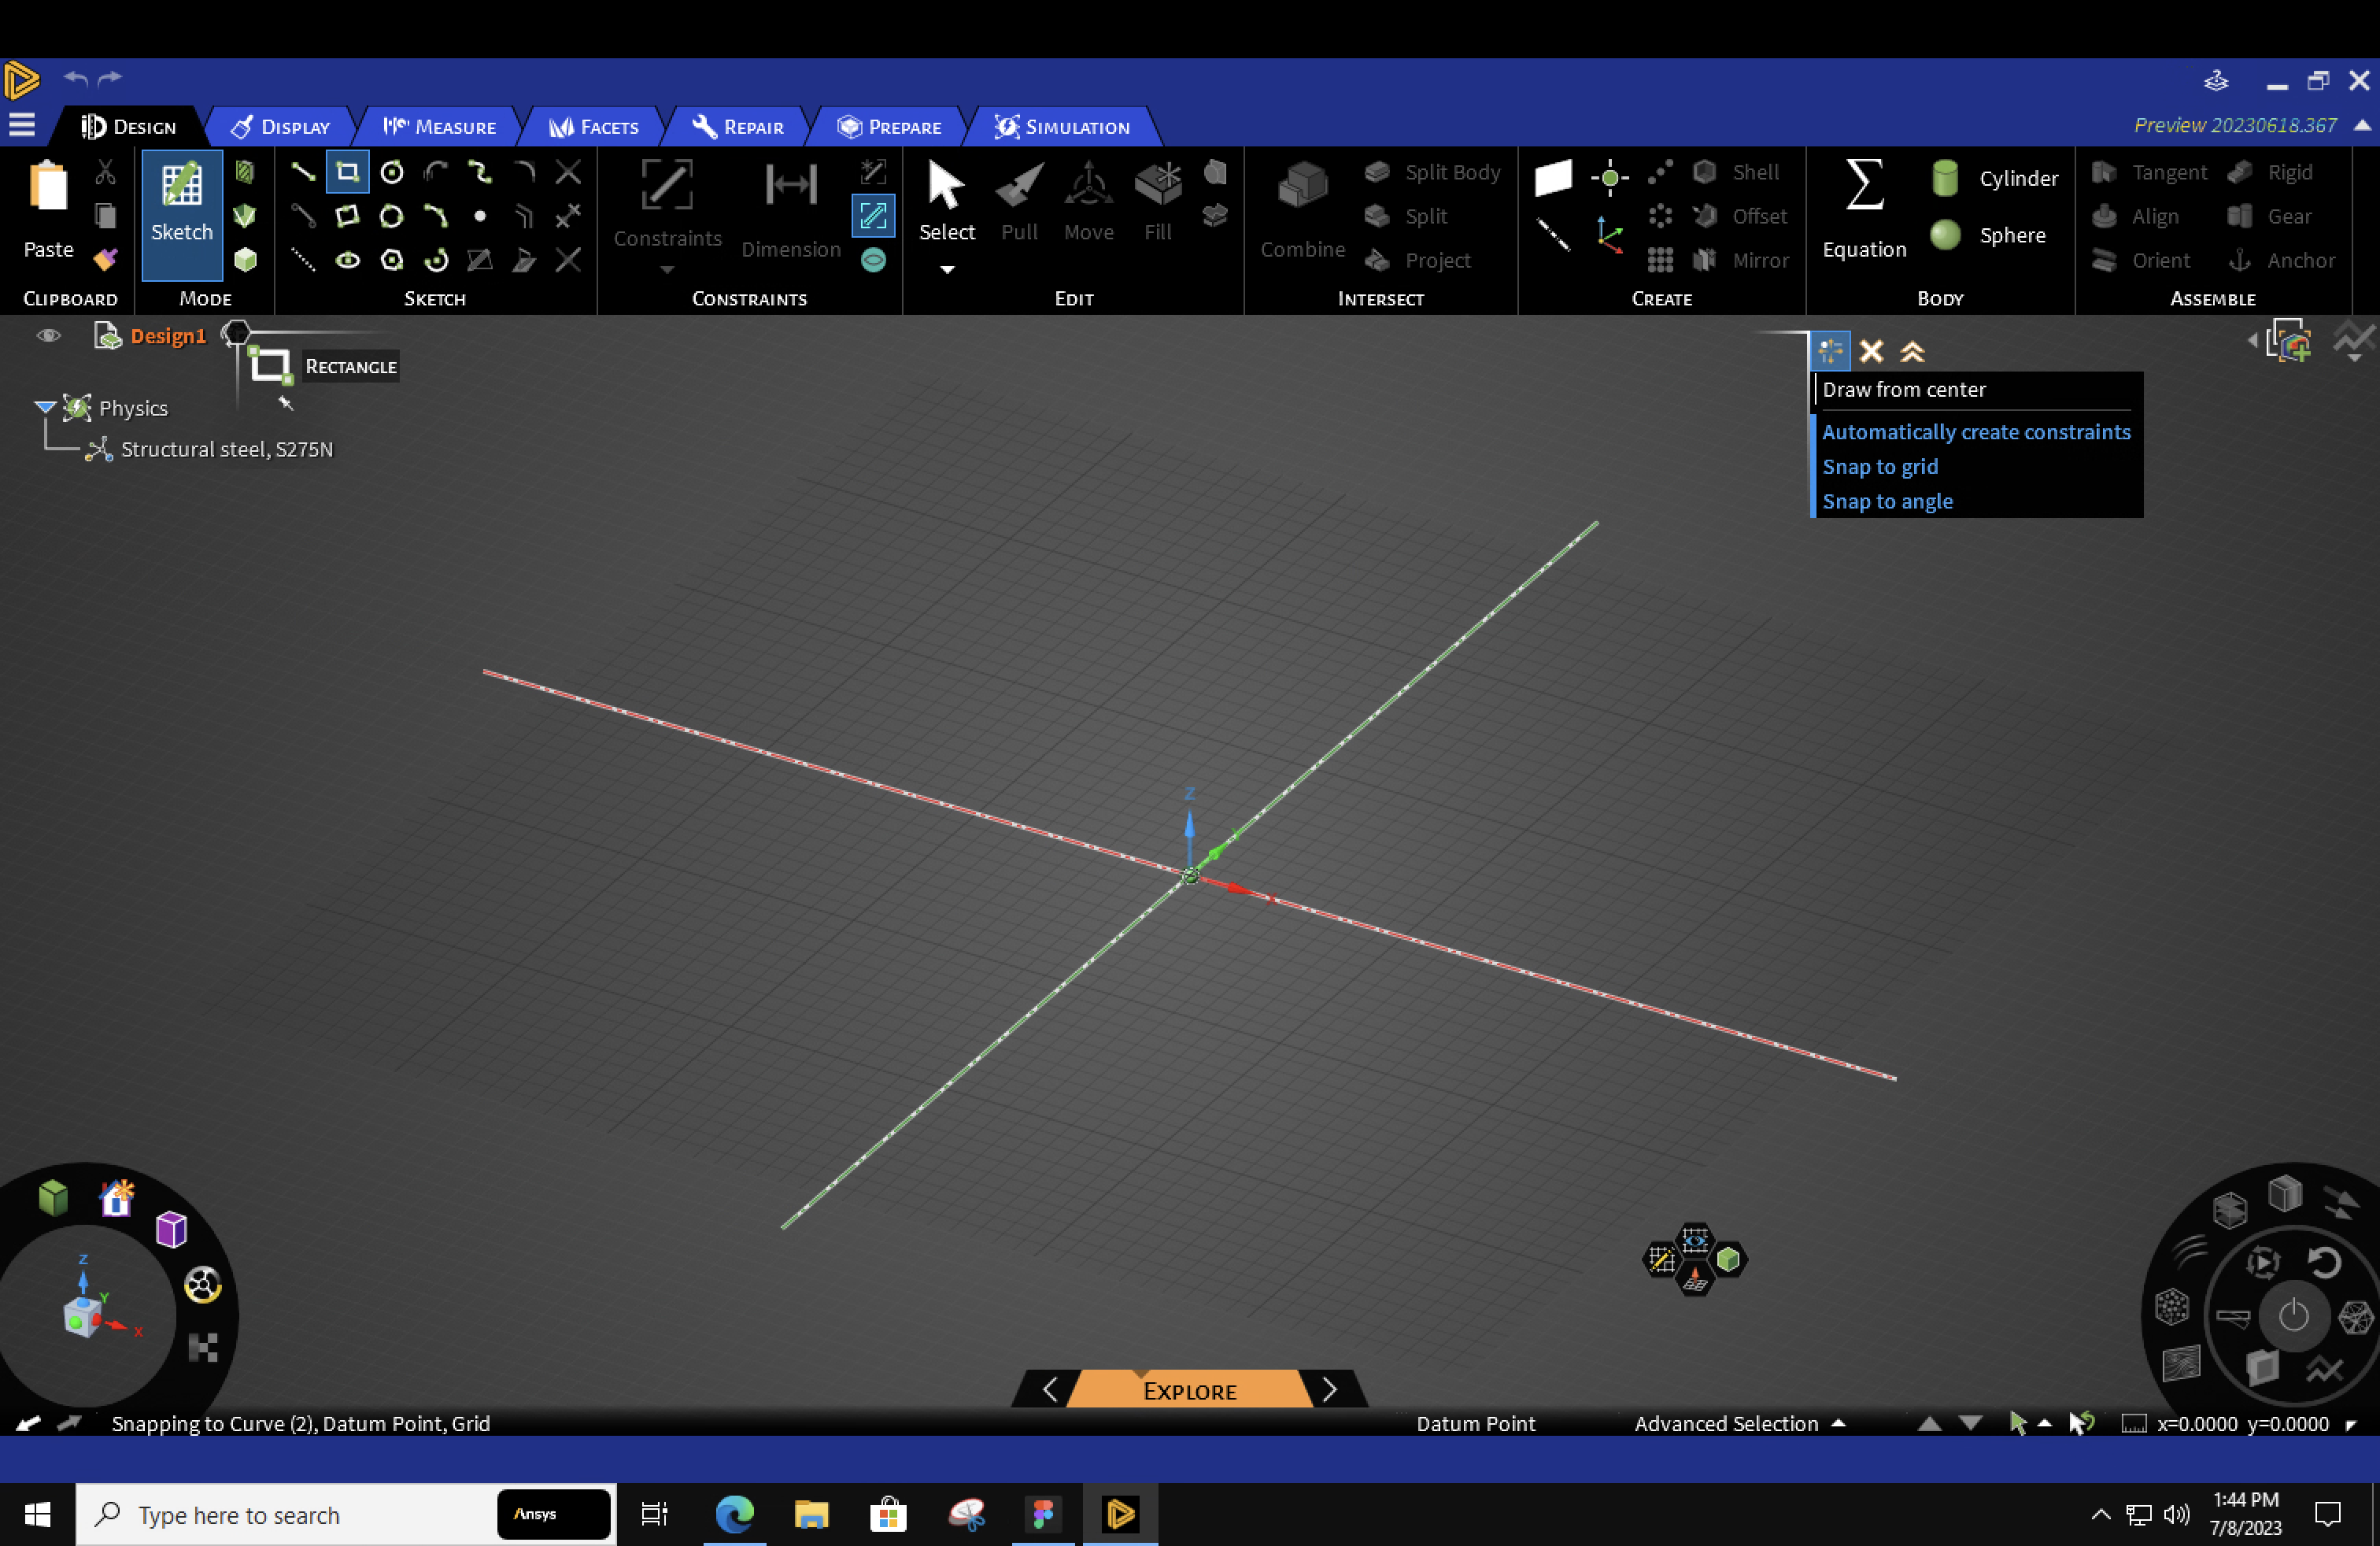
Task: Click the power icon in radial menu
Action: [2293, 1315]
